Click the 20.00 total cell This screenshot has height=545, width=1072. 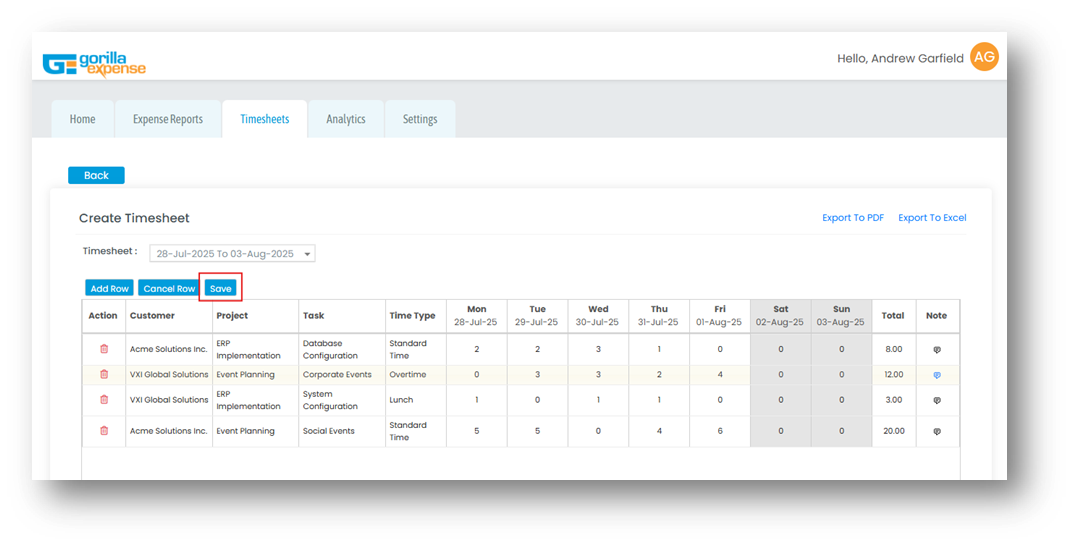click(x=894, y=431)
